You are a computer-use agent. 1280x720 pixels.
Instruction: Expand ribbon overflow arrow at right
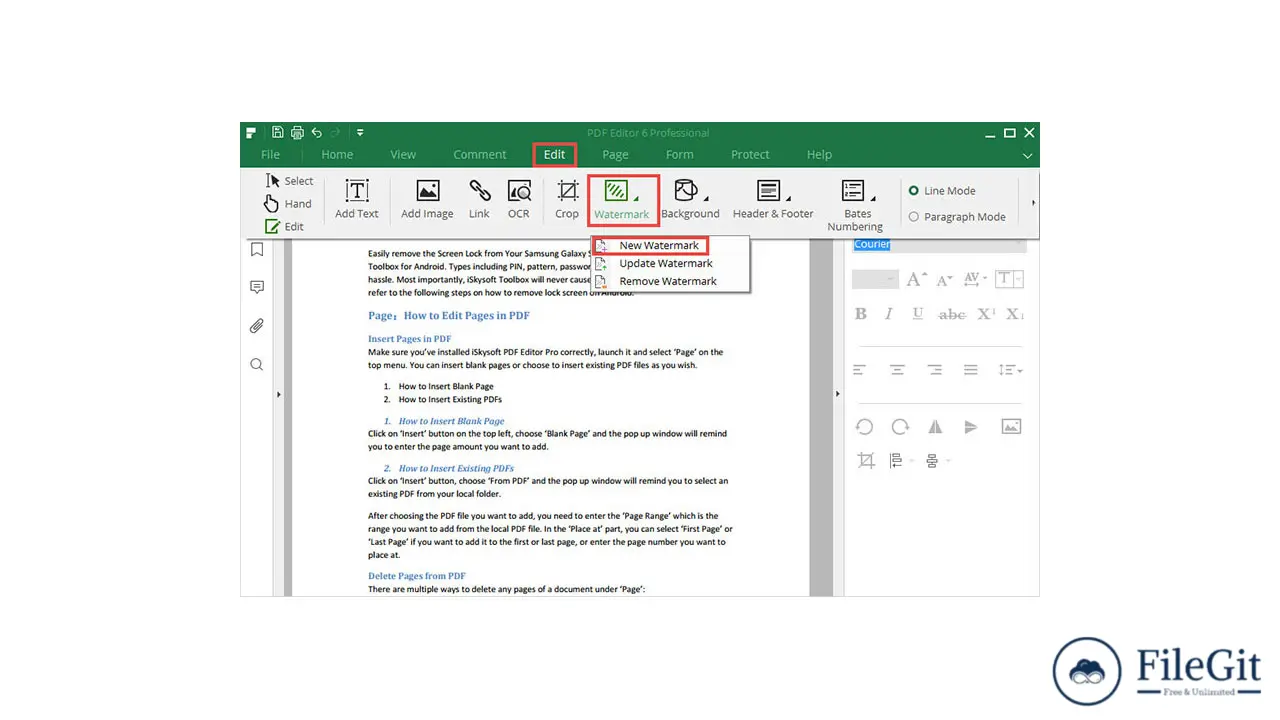click(1033, 203)
